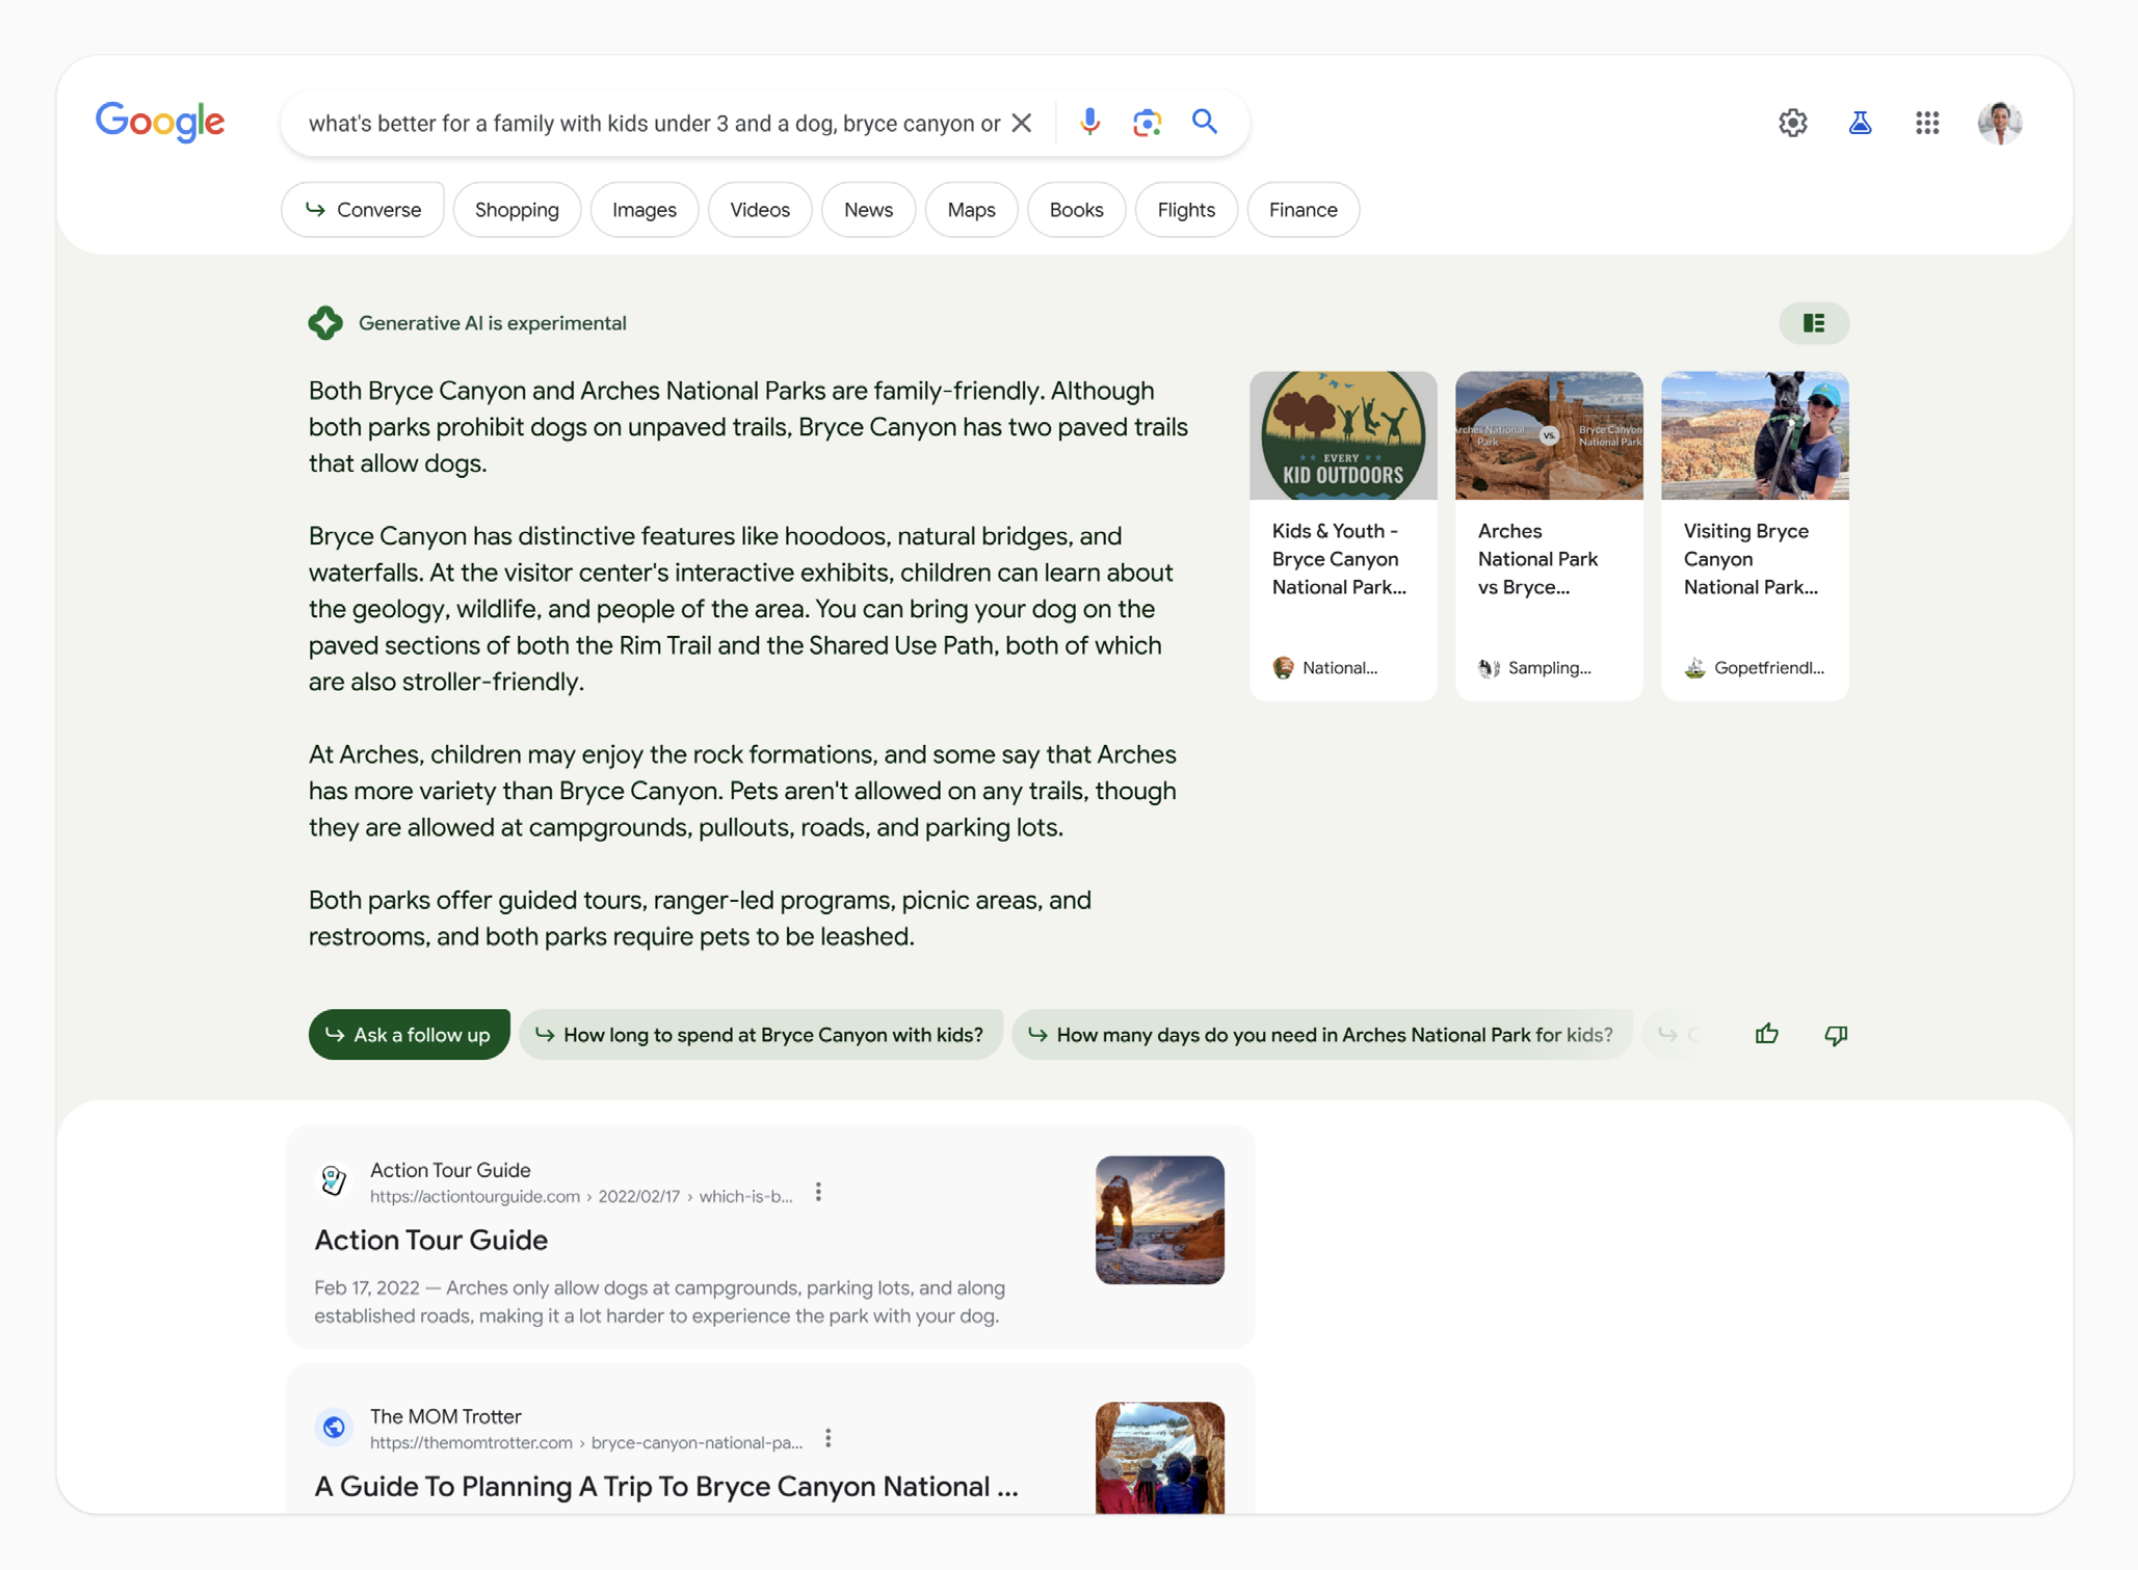Open options for Action Tour Guide result
This screenshot has width=2138, height=1570.
818,1192
